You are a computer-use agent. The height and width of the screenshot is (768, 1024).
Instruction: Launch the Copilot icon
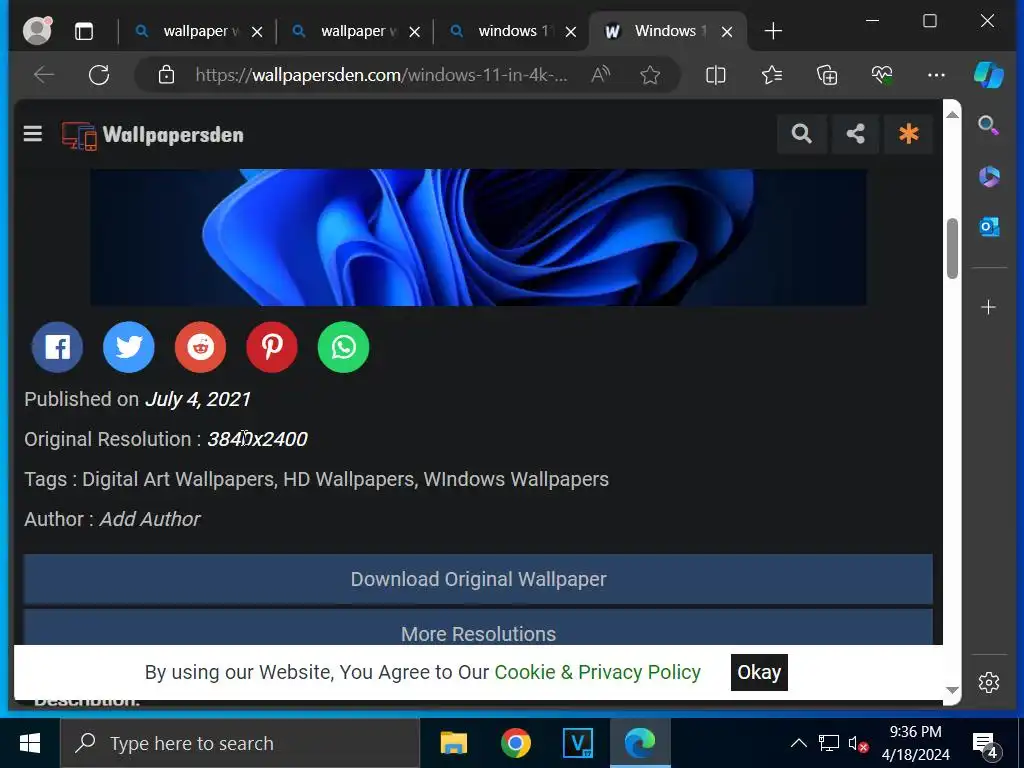[989, 74]
